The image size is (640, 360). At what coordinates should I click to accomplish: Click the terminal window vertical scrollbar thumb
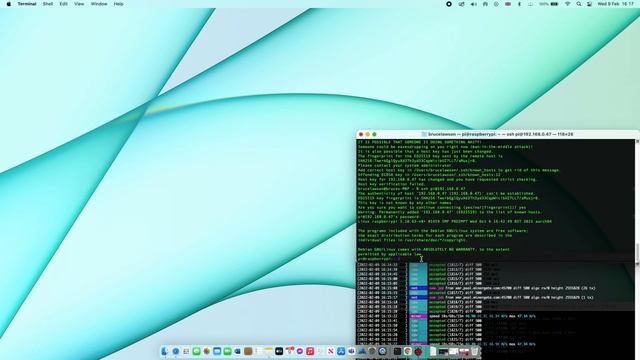pos(638,253)
